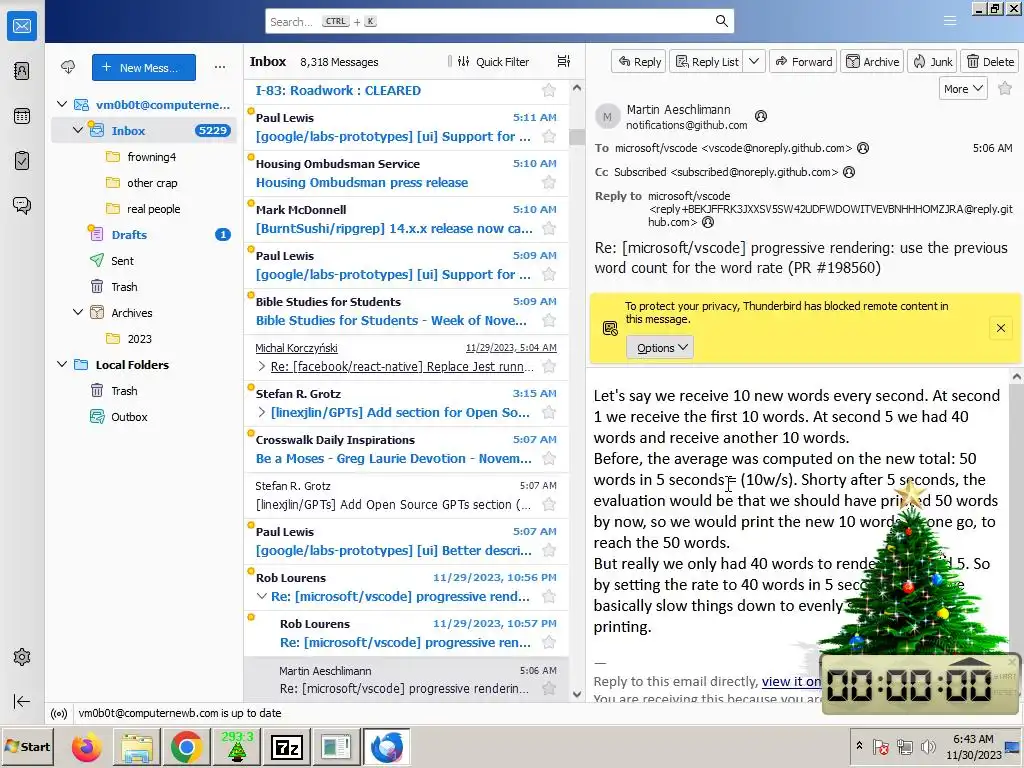Open the Address Book icon
1024x768 pixels.
(22, 71)
